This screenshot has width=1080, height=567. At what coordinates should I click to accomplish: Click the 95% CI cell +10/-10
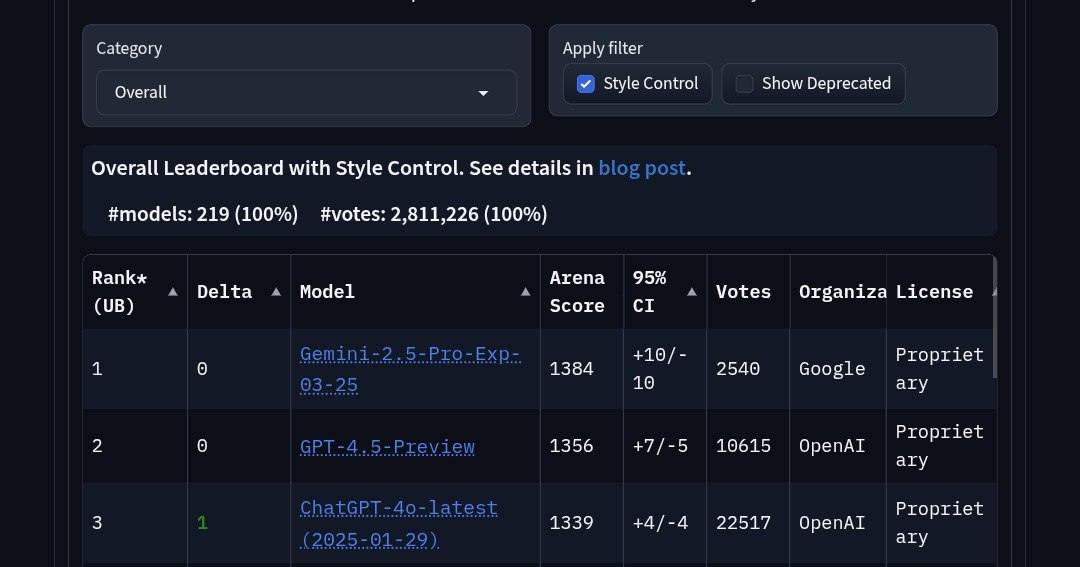pyautogui.click(x=665, y=369)
